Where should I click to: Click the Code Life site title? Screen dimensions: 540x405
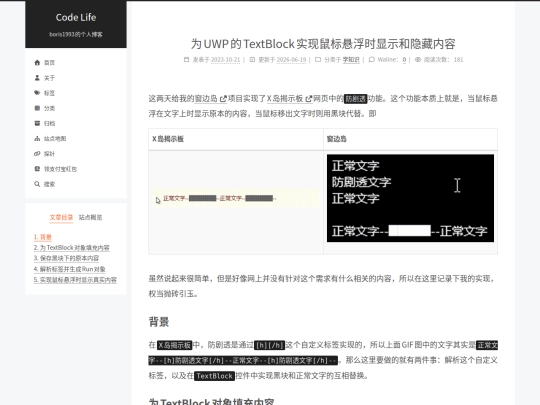click(x=76, y=17)
